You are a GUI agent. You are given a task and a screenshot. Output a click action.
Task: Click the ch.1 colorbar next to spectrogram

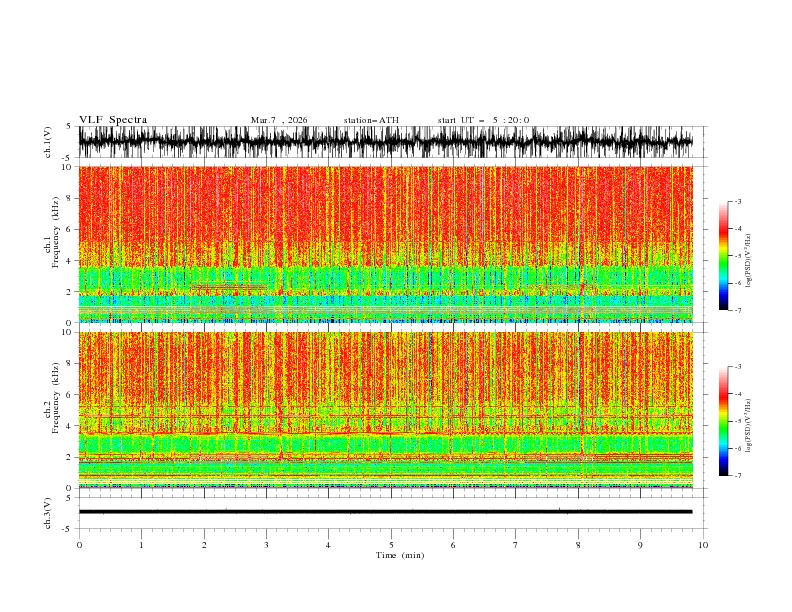tap(723, 256)
